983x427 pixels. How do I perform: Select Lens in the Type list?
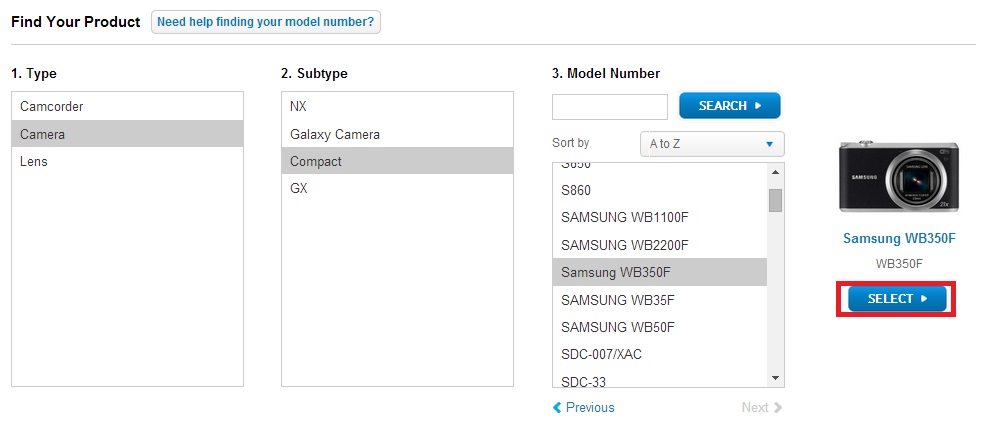click(x=127, y=161)
